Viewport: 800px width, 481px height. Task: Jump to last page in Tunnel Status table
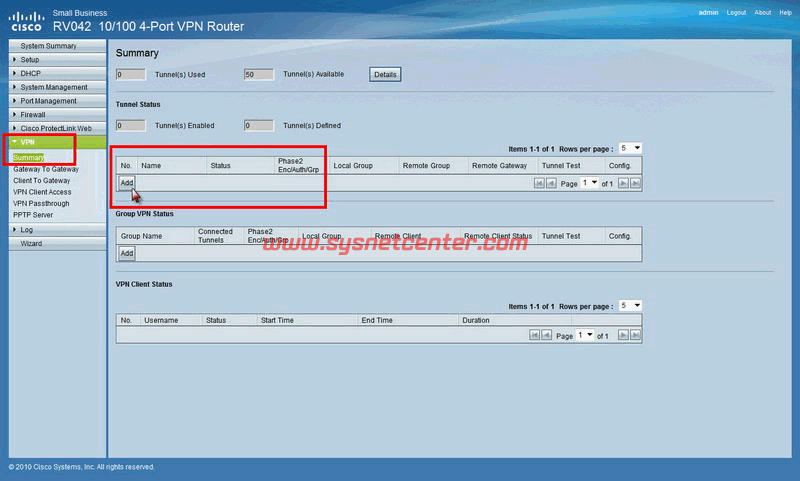[x=635, y=183]
